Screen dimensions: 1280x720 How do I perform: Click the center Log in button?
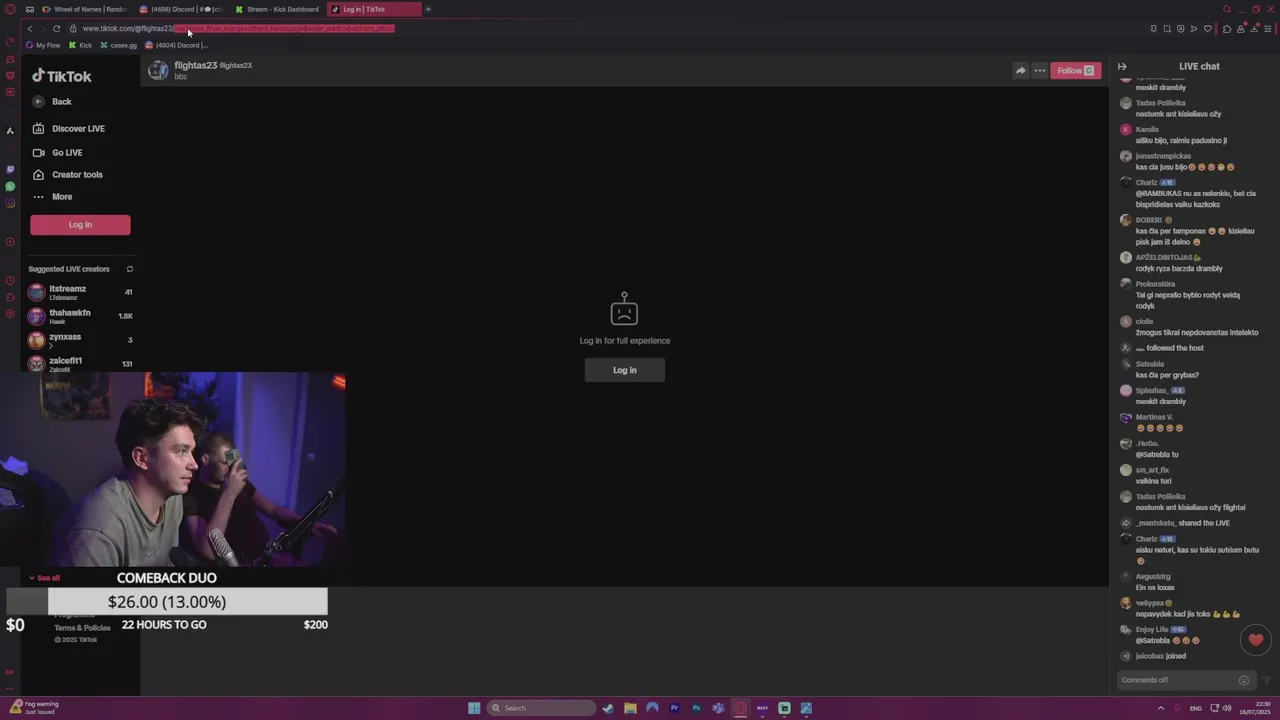(625, 370)
